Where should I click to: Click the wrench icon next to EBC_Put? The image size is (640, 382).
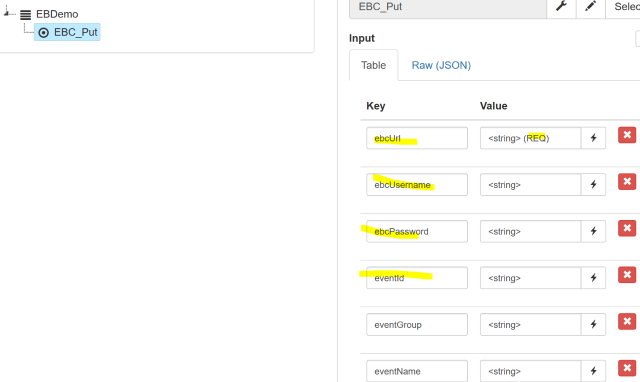pyautogui.click(x=561, y=7)
